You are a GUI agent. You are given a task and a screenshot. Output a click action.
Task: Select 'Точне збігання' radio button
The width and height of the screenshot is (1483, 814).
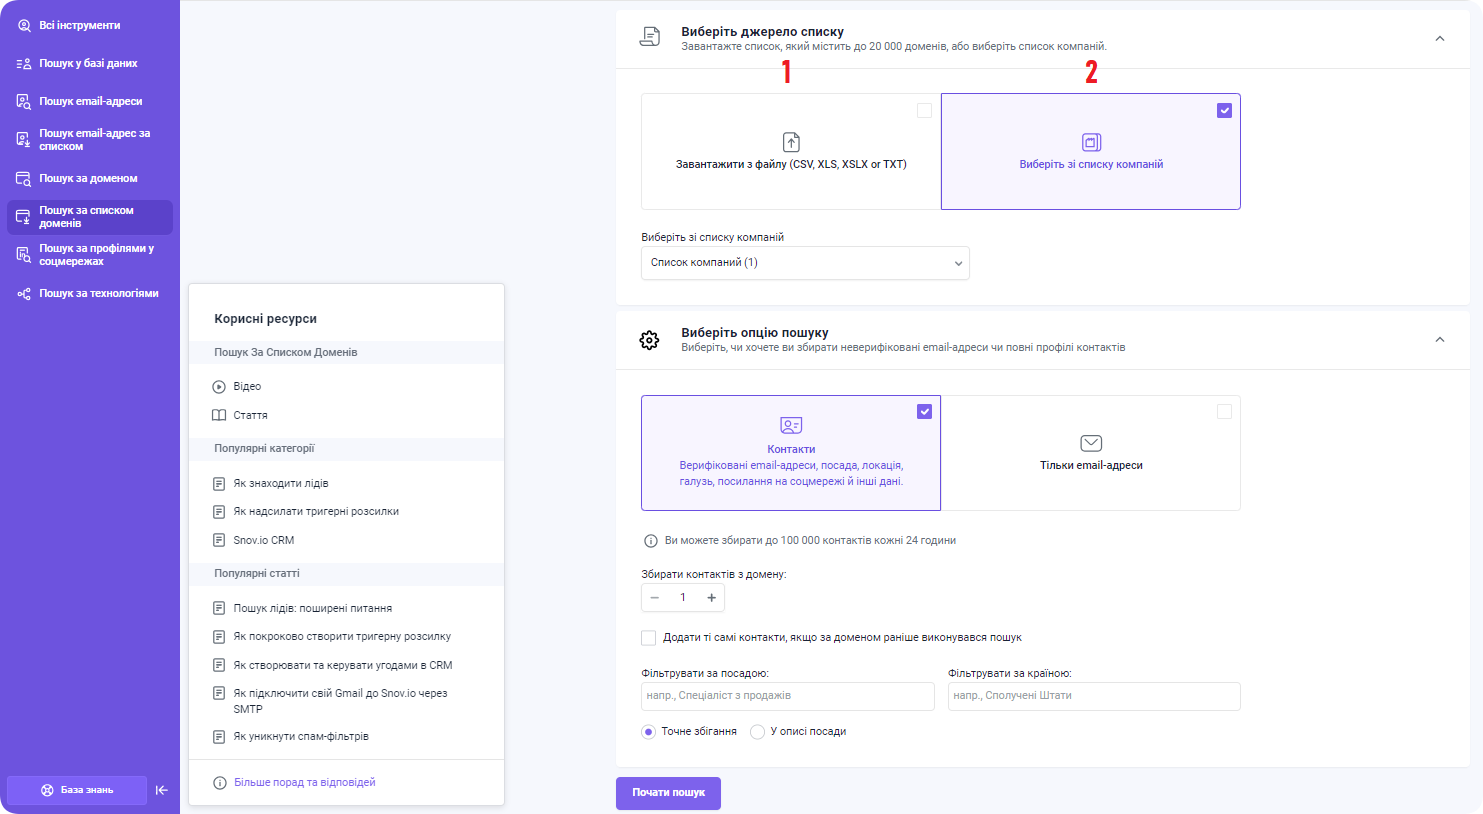[648, 732]
